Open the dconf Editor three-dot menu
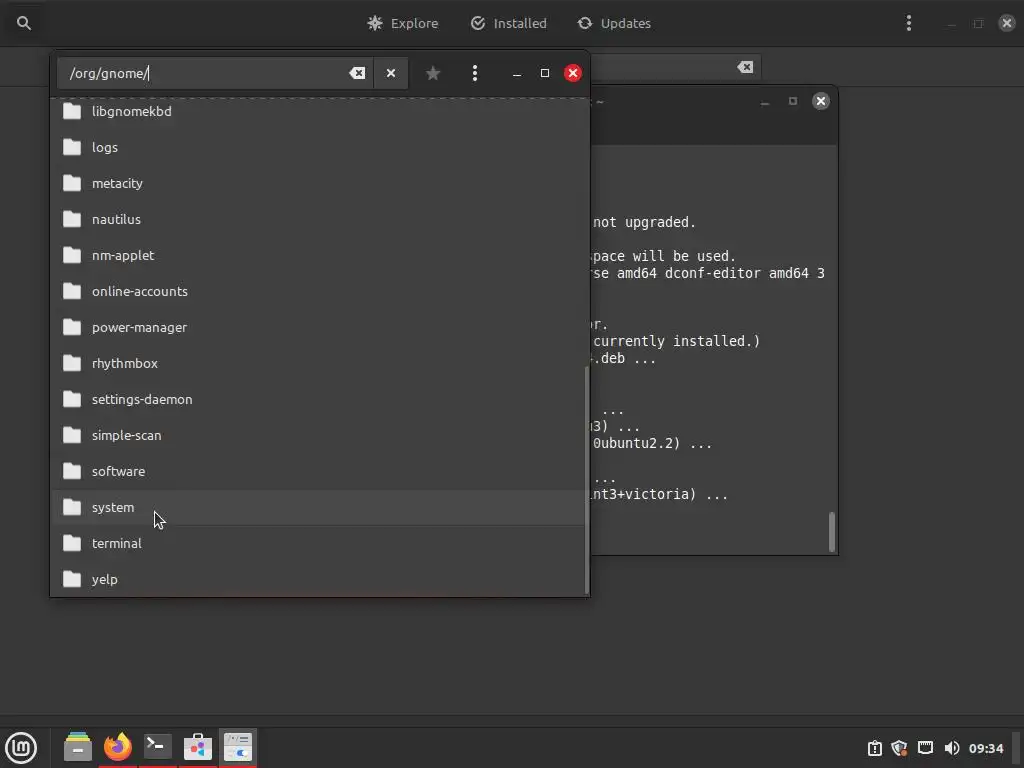The image size is (1024, 768). 475,73
